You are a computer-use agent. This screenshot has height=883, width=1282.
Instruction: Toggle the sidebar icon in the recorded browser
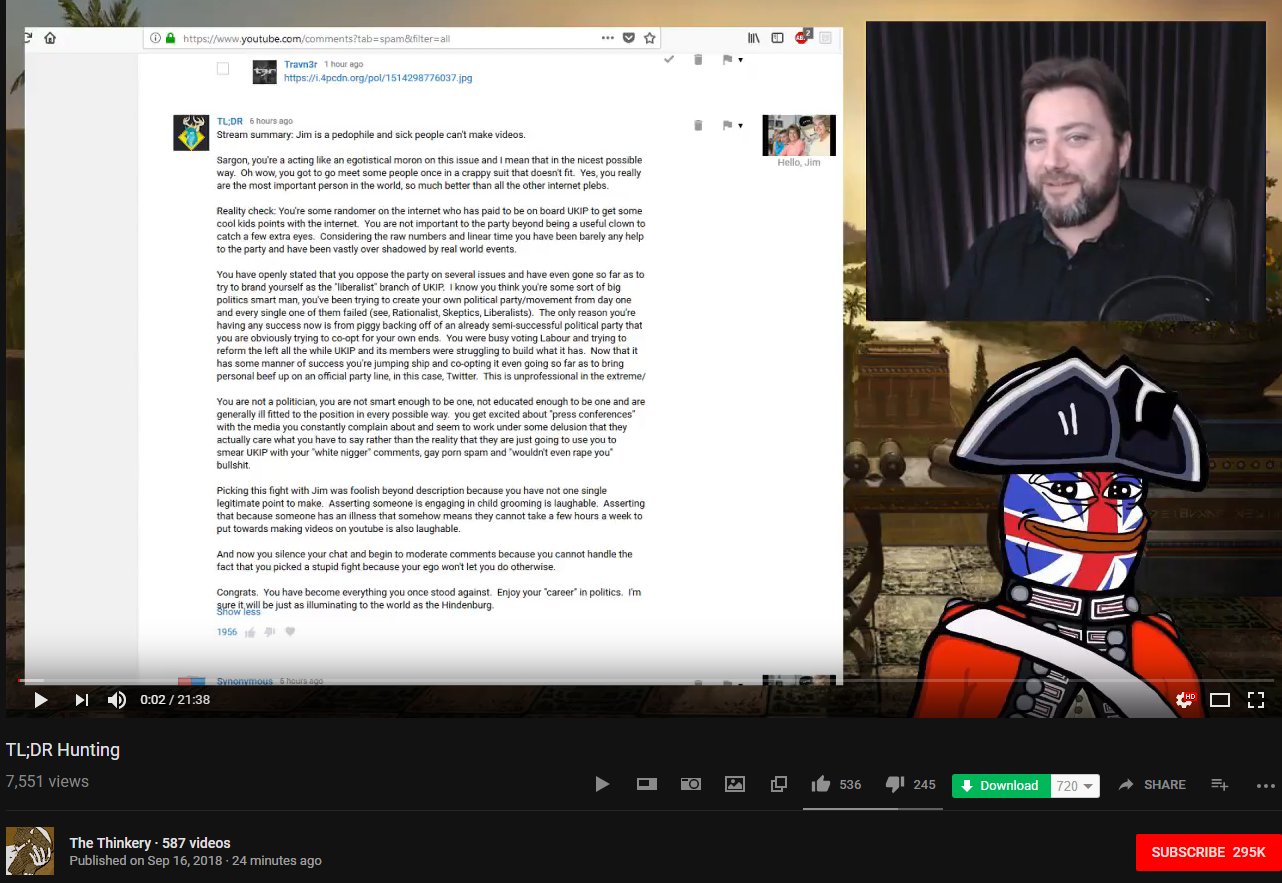click(778, 38)
